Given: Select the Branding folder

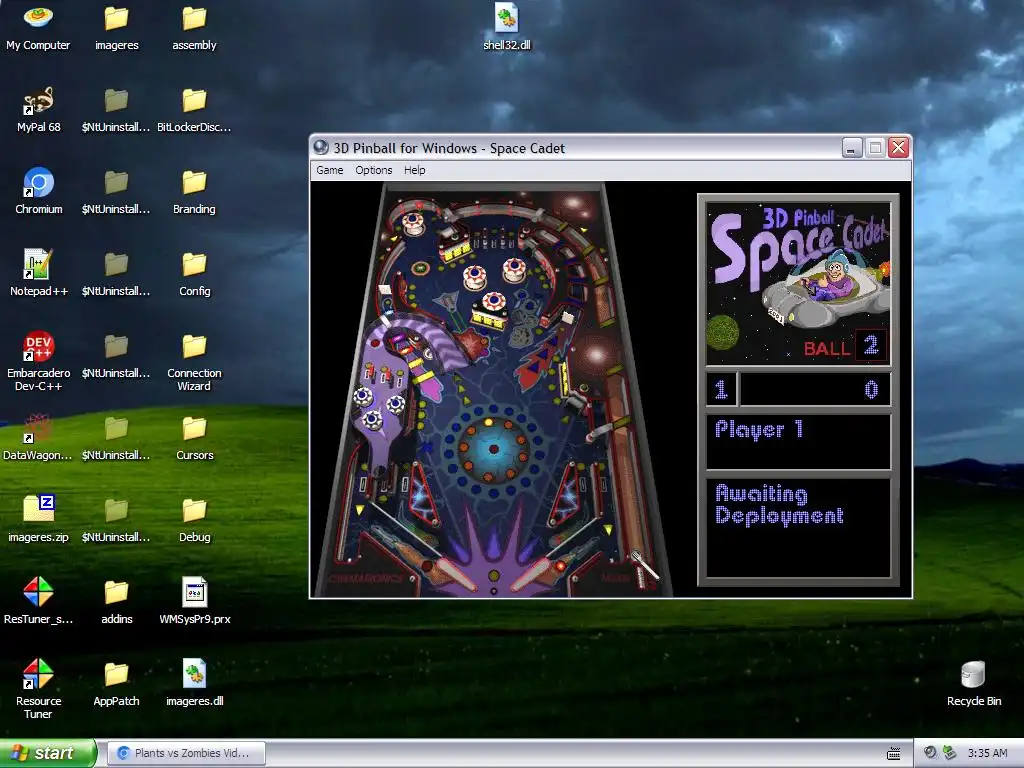Looking at the screenshot, I should [x=194, y=192].
